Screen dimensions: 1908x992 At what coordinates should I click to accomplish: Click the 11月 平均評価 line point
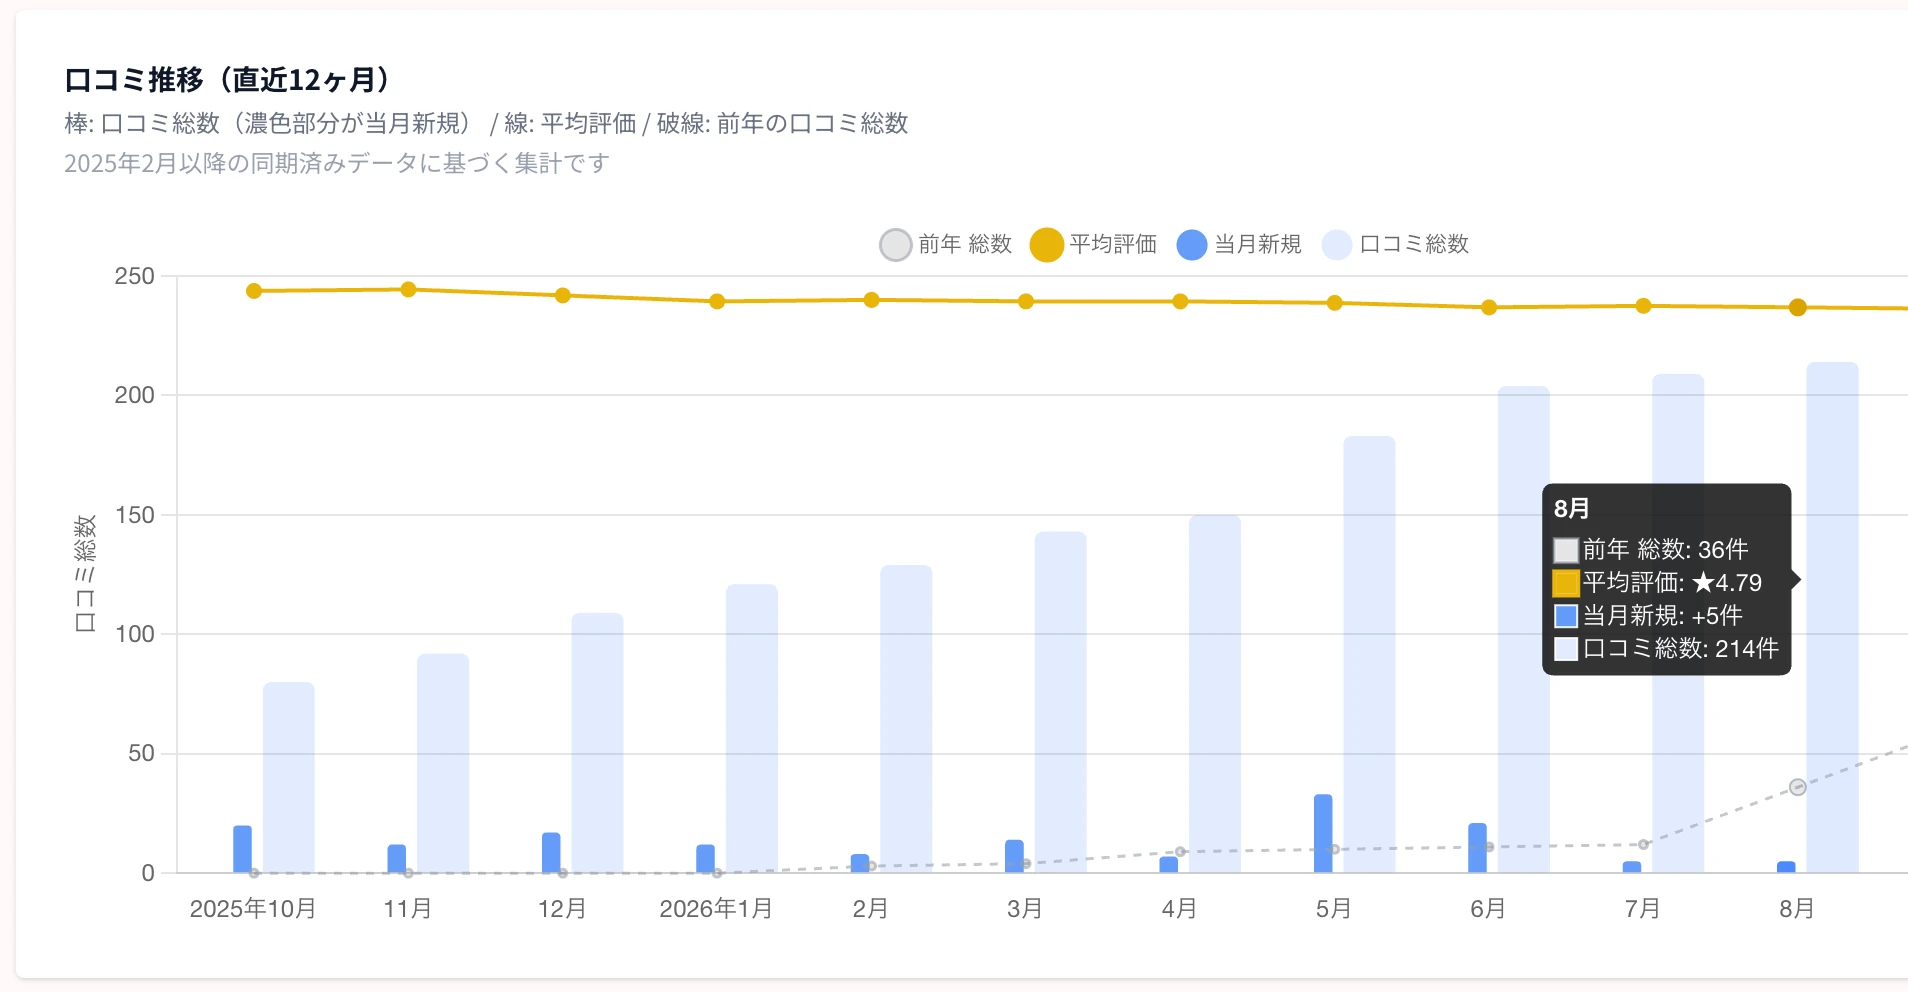coord(408,289)
